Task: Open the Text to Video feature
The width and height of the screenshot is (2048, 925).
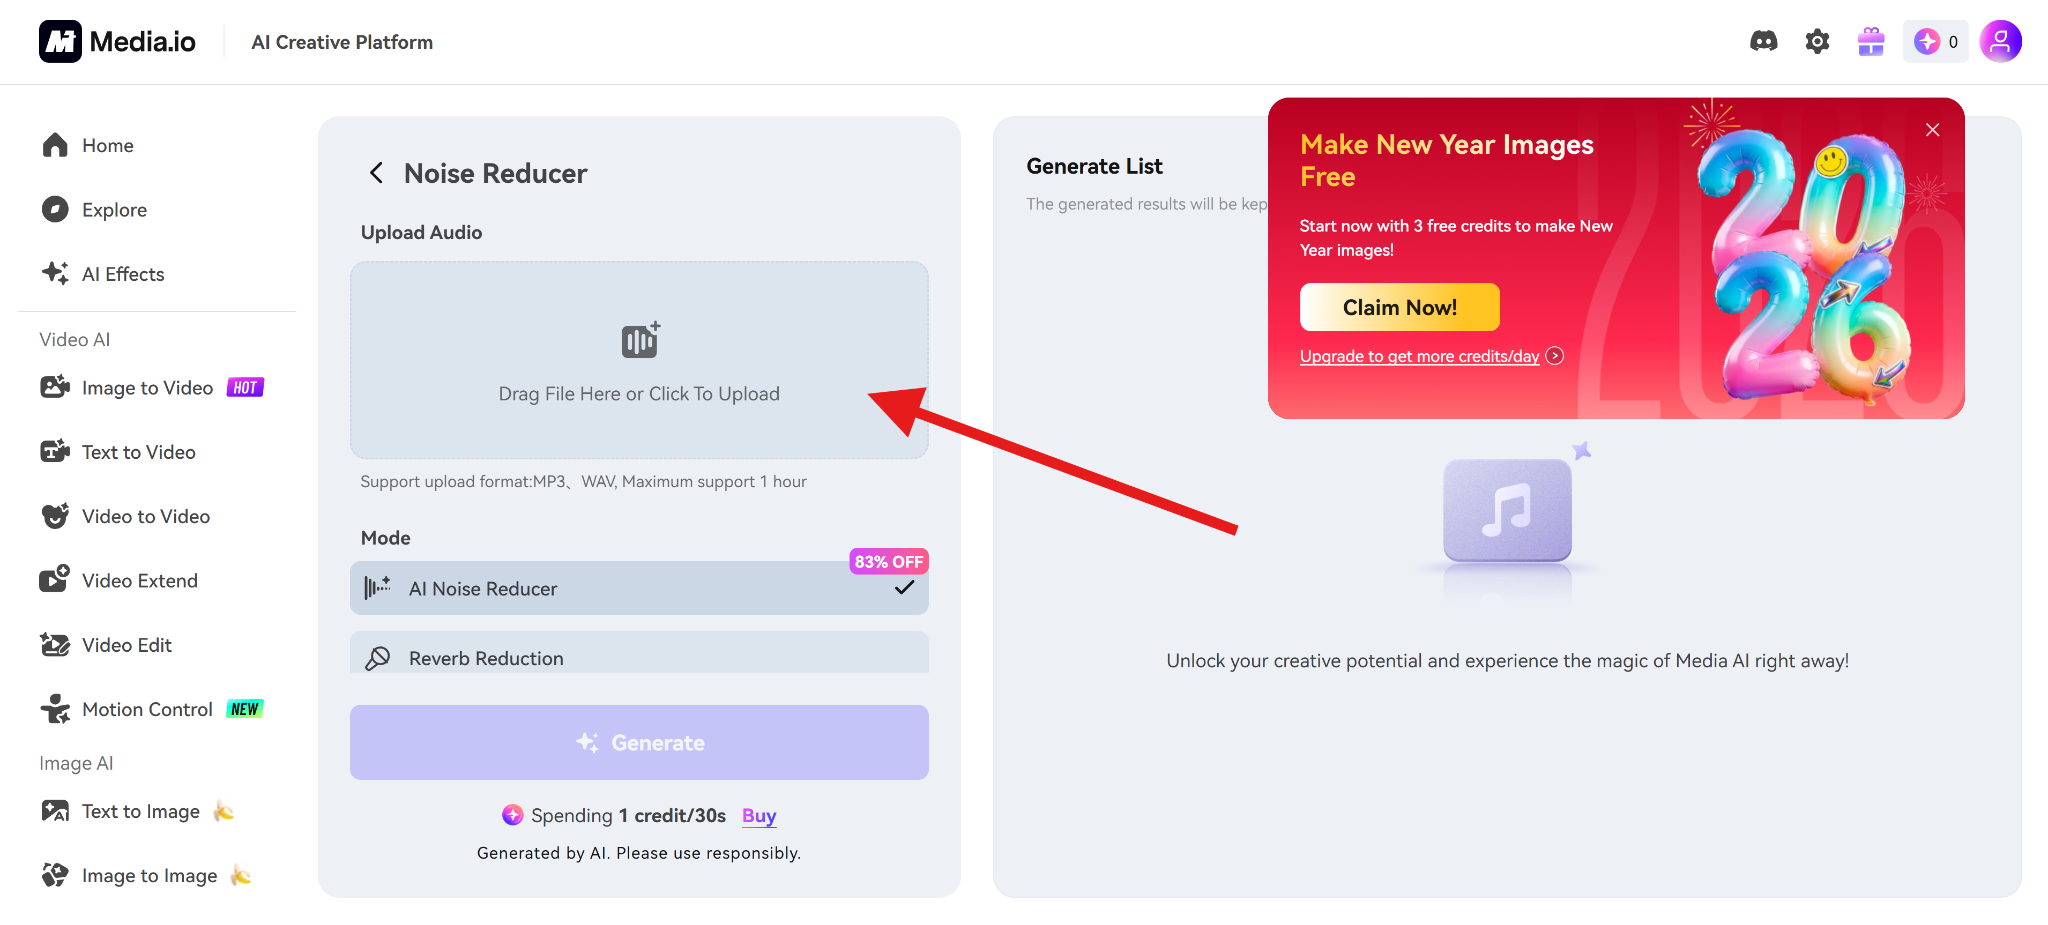Action: click(138, 452)
